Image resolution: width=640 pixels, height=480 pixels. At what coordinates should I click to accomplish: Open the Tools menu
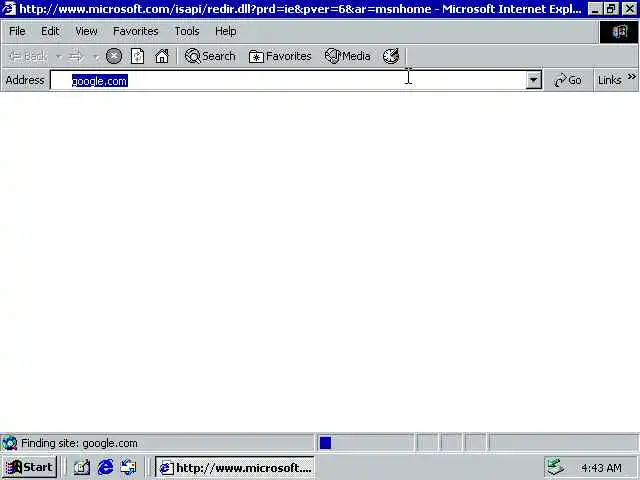[187, 31]
